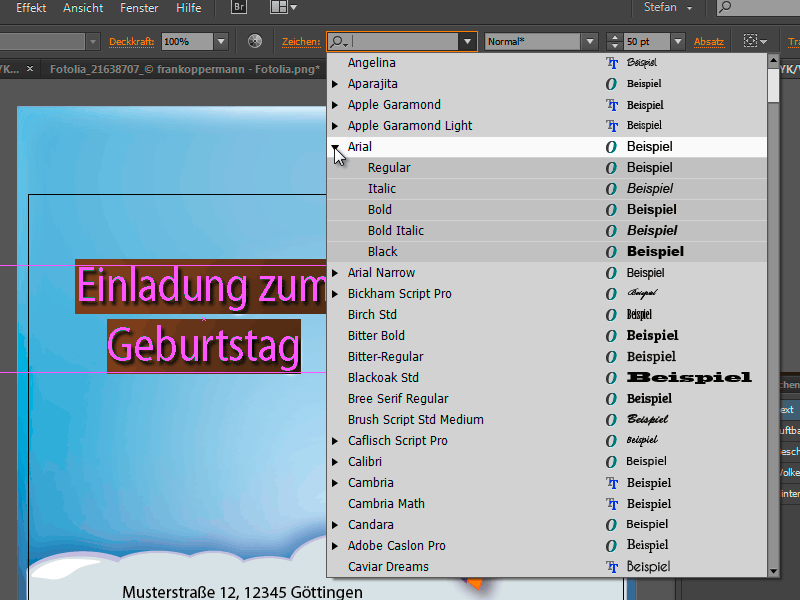This screenshot has width=800, height=600.
Task: Click the Zeichen link label
Action: (x=301, y=42)
